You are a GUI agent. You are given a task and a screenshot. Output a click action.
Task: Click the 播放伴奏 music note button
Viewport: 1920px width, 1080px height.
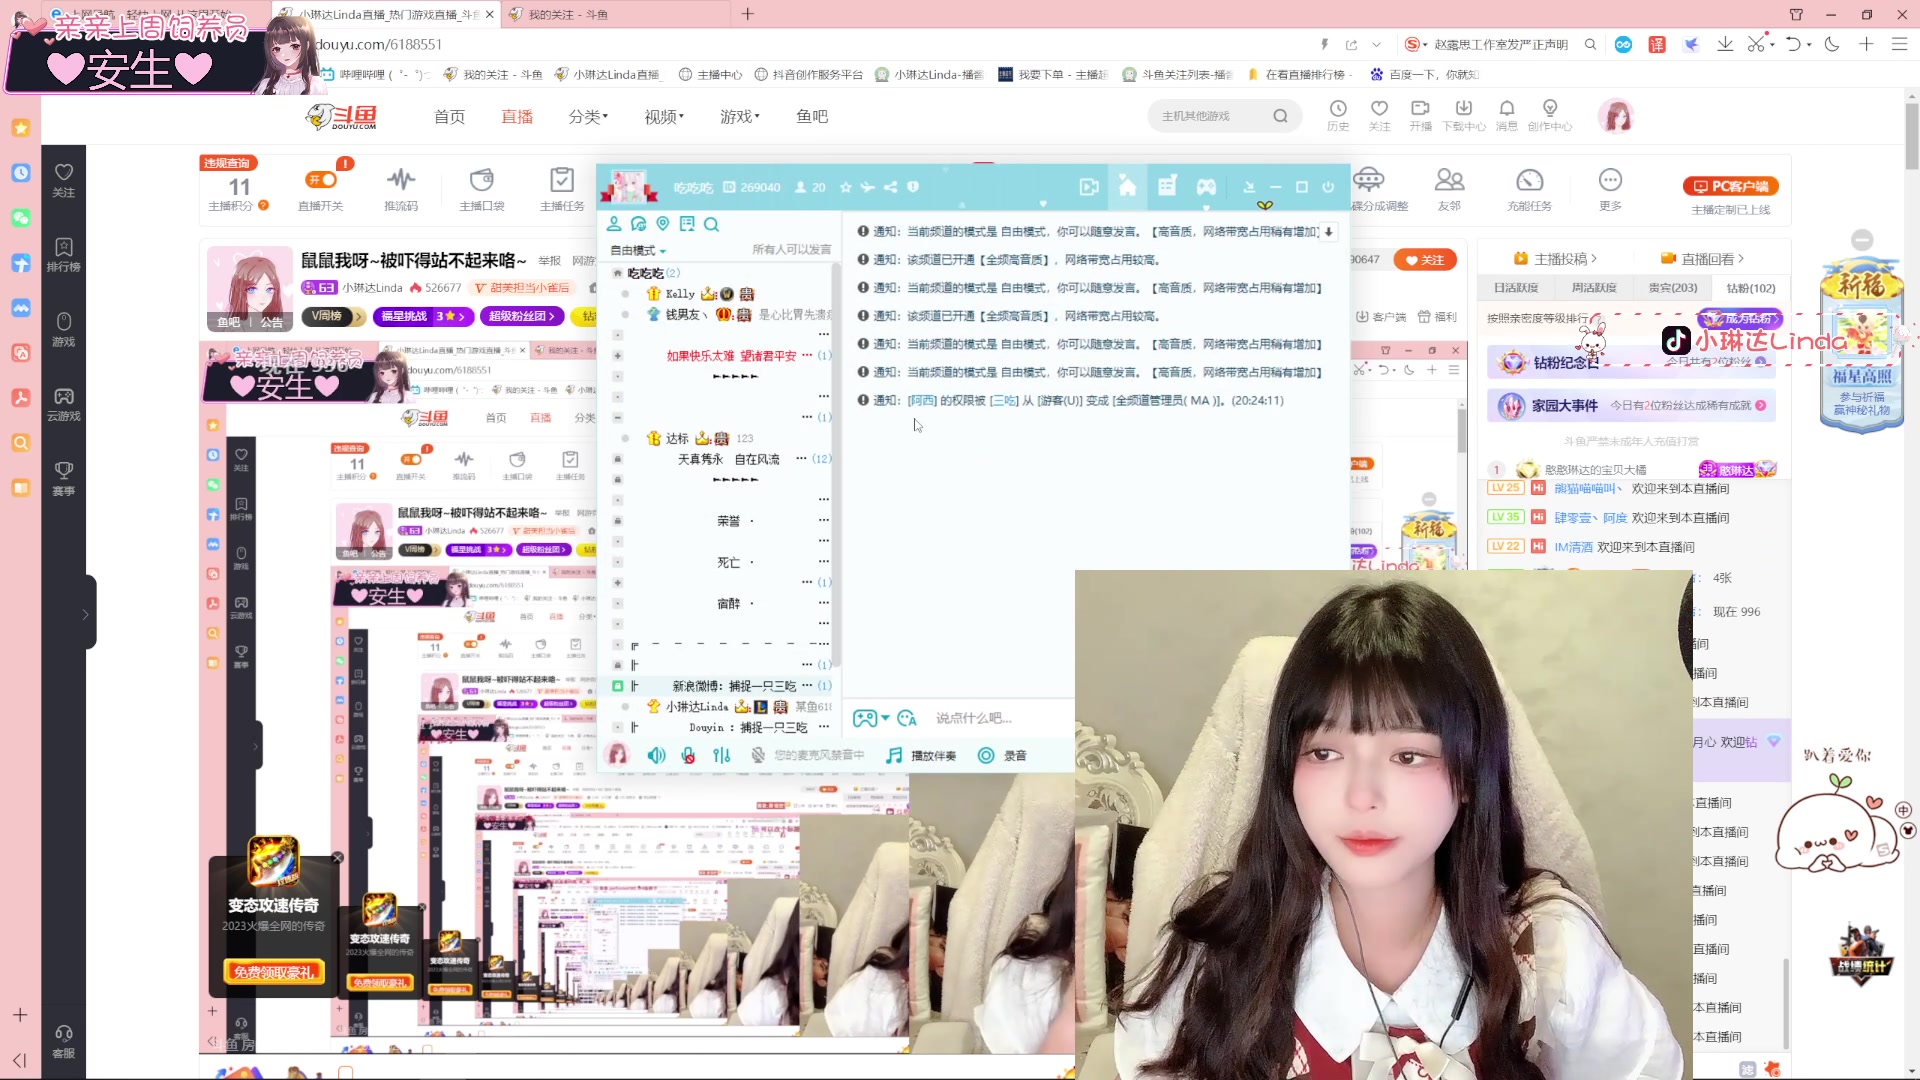921,756
